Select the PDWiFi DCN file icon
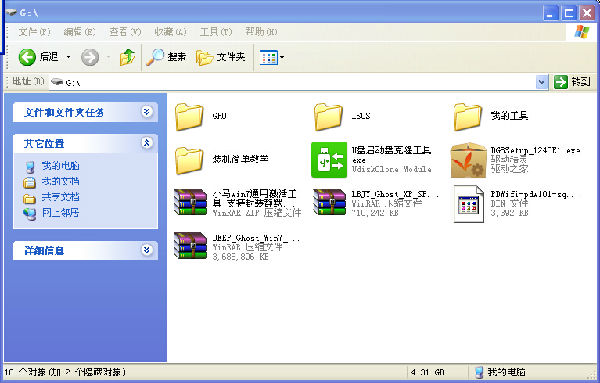The height and width of the screenshot is (383, 600). point(468,203)
